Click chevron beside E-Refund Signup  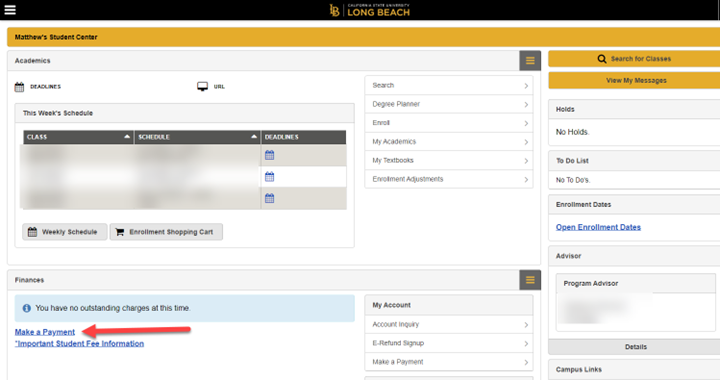(x=526, y=344)
